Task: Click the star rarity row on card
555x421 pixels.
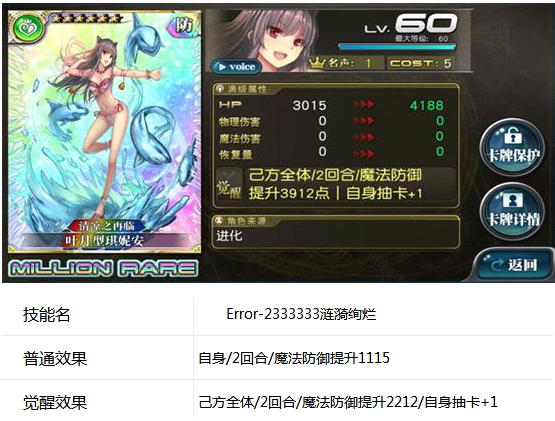Action: pyautogui.click(x=85, y=18)
